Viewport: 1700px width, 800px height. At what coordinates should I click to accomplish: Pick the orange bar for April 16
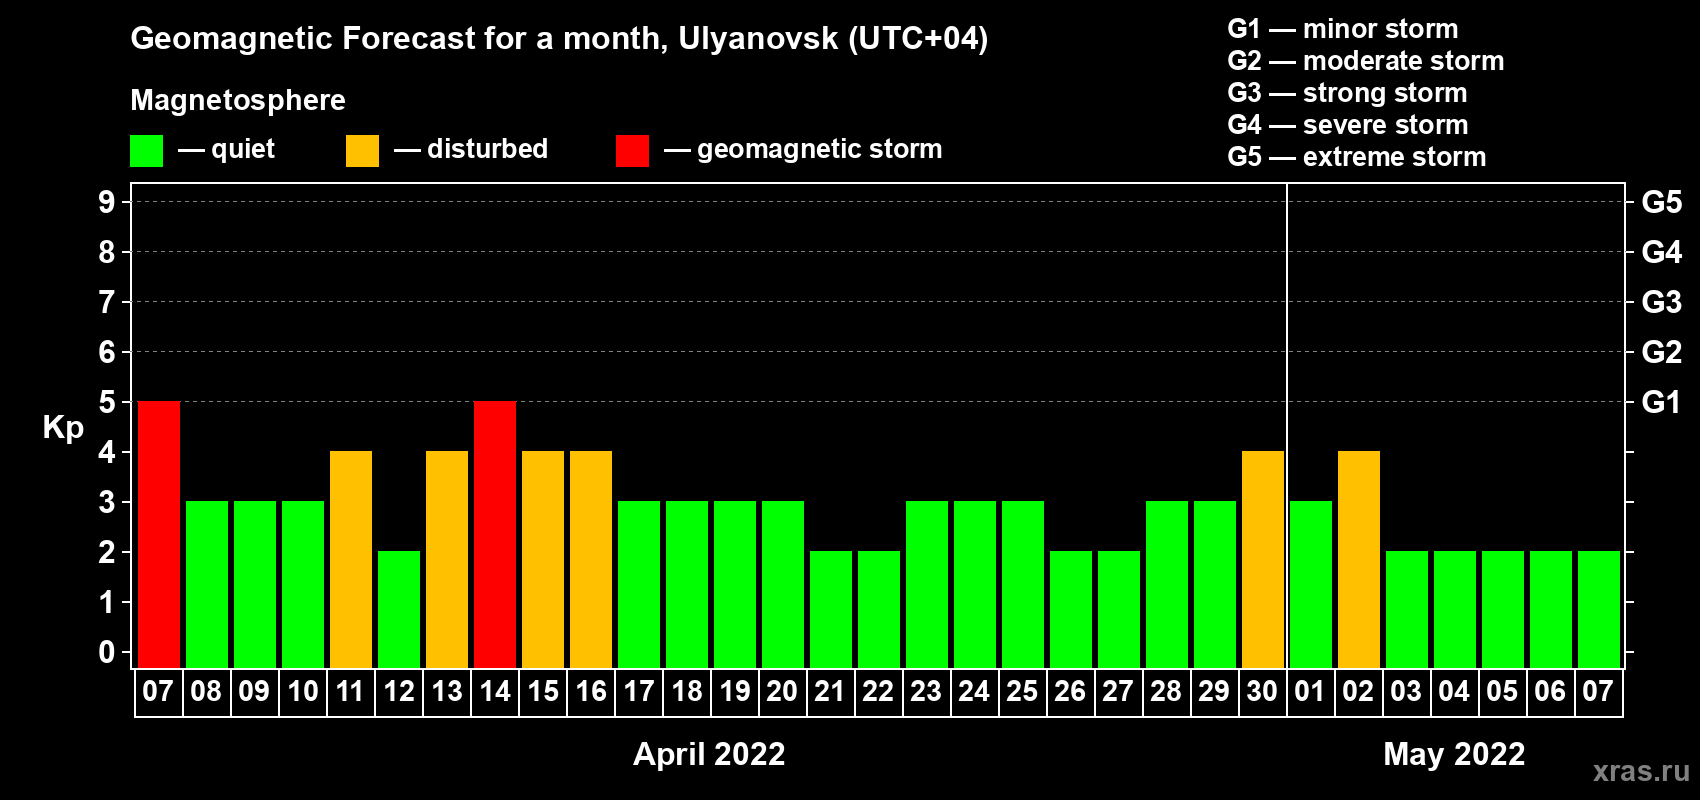[591, 560]
